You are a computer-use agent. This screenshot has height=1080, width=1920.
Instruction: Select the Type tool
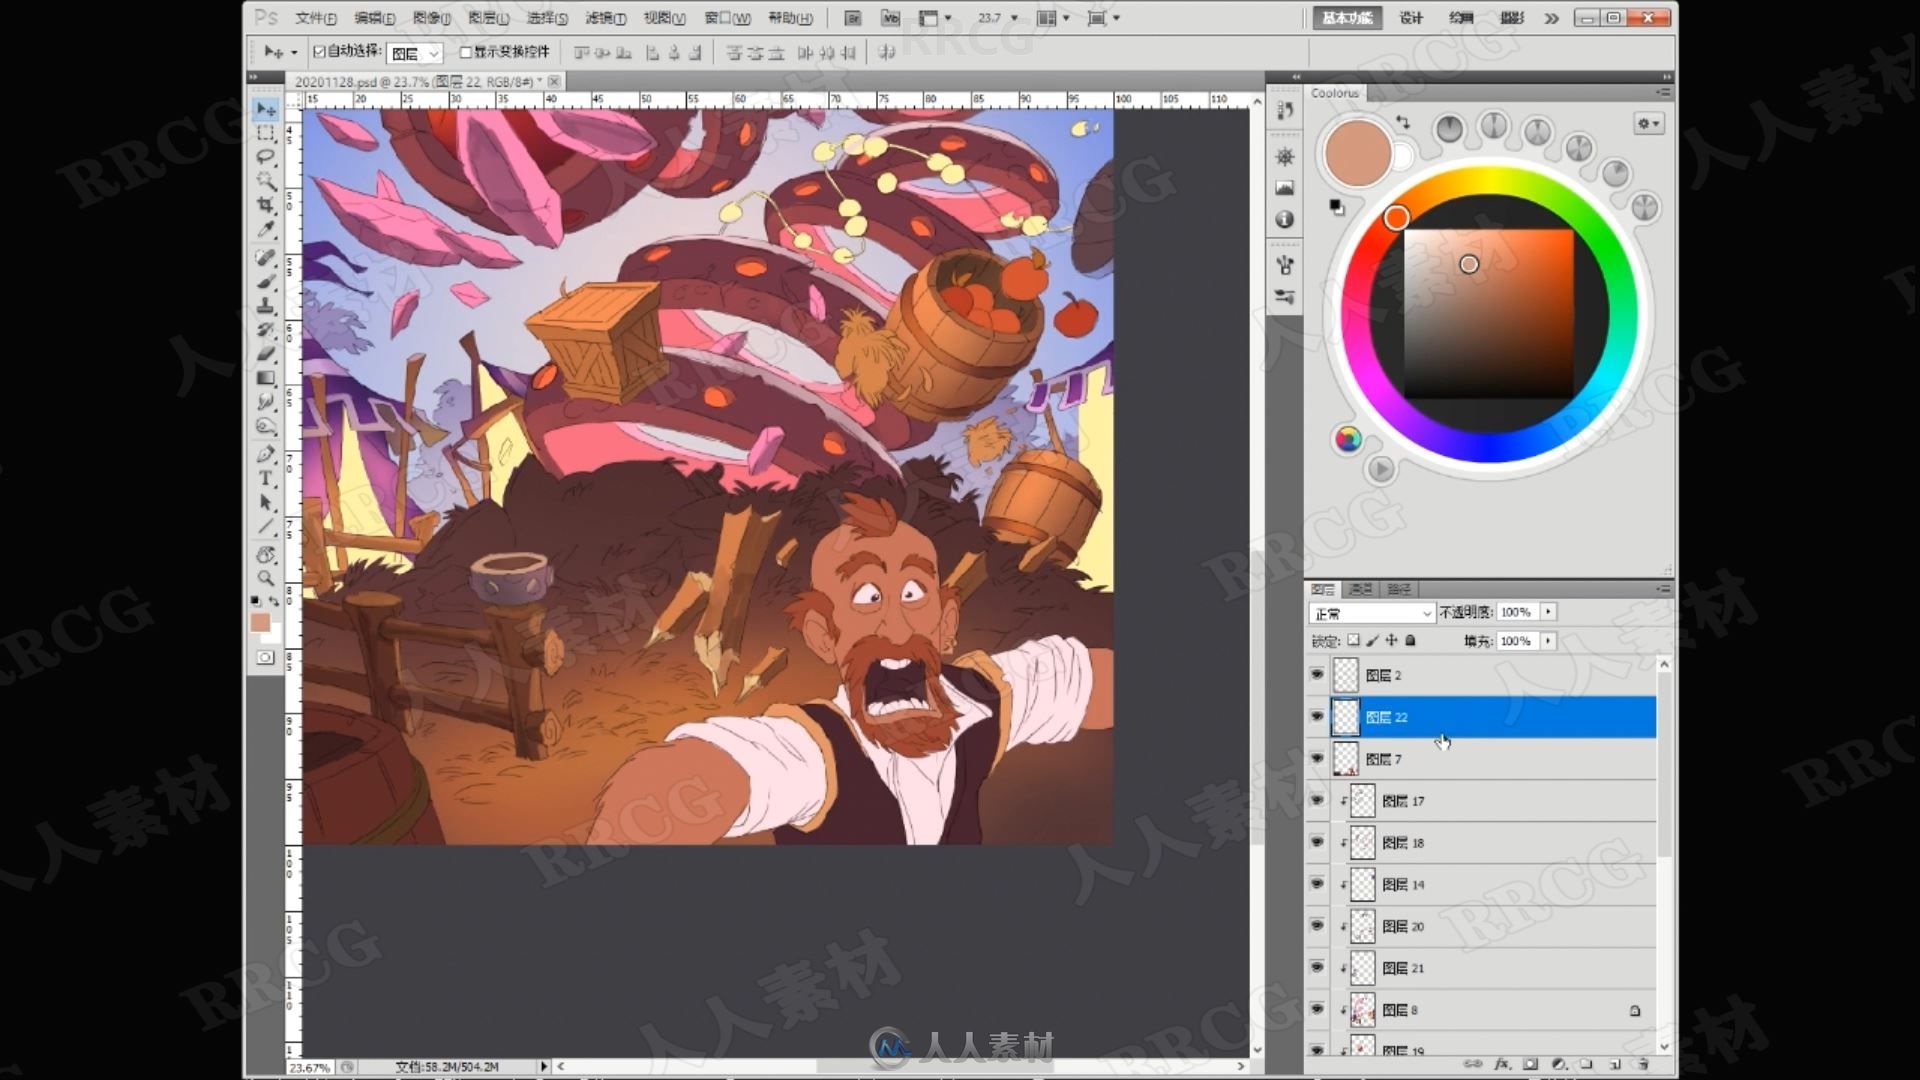click(265, 479)
